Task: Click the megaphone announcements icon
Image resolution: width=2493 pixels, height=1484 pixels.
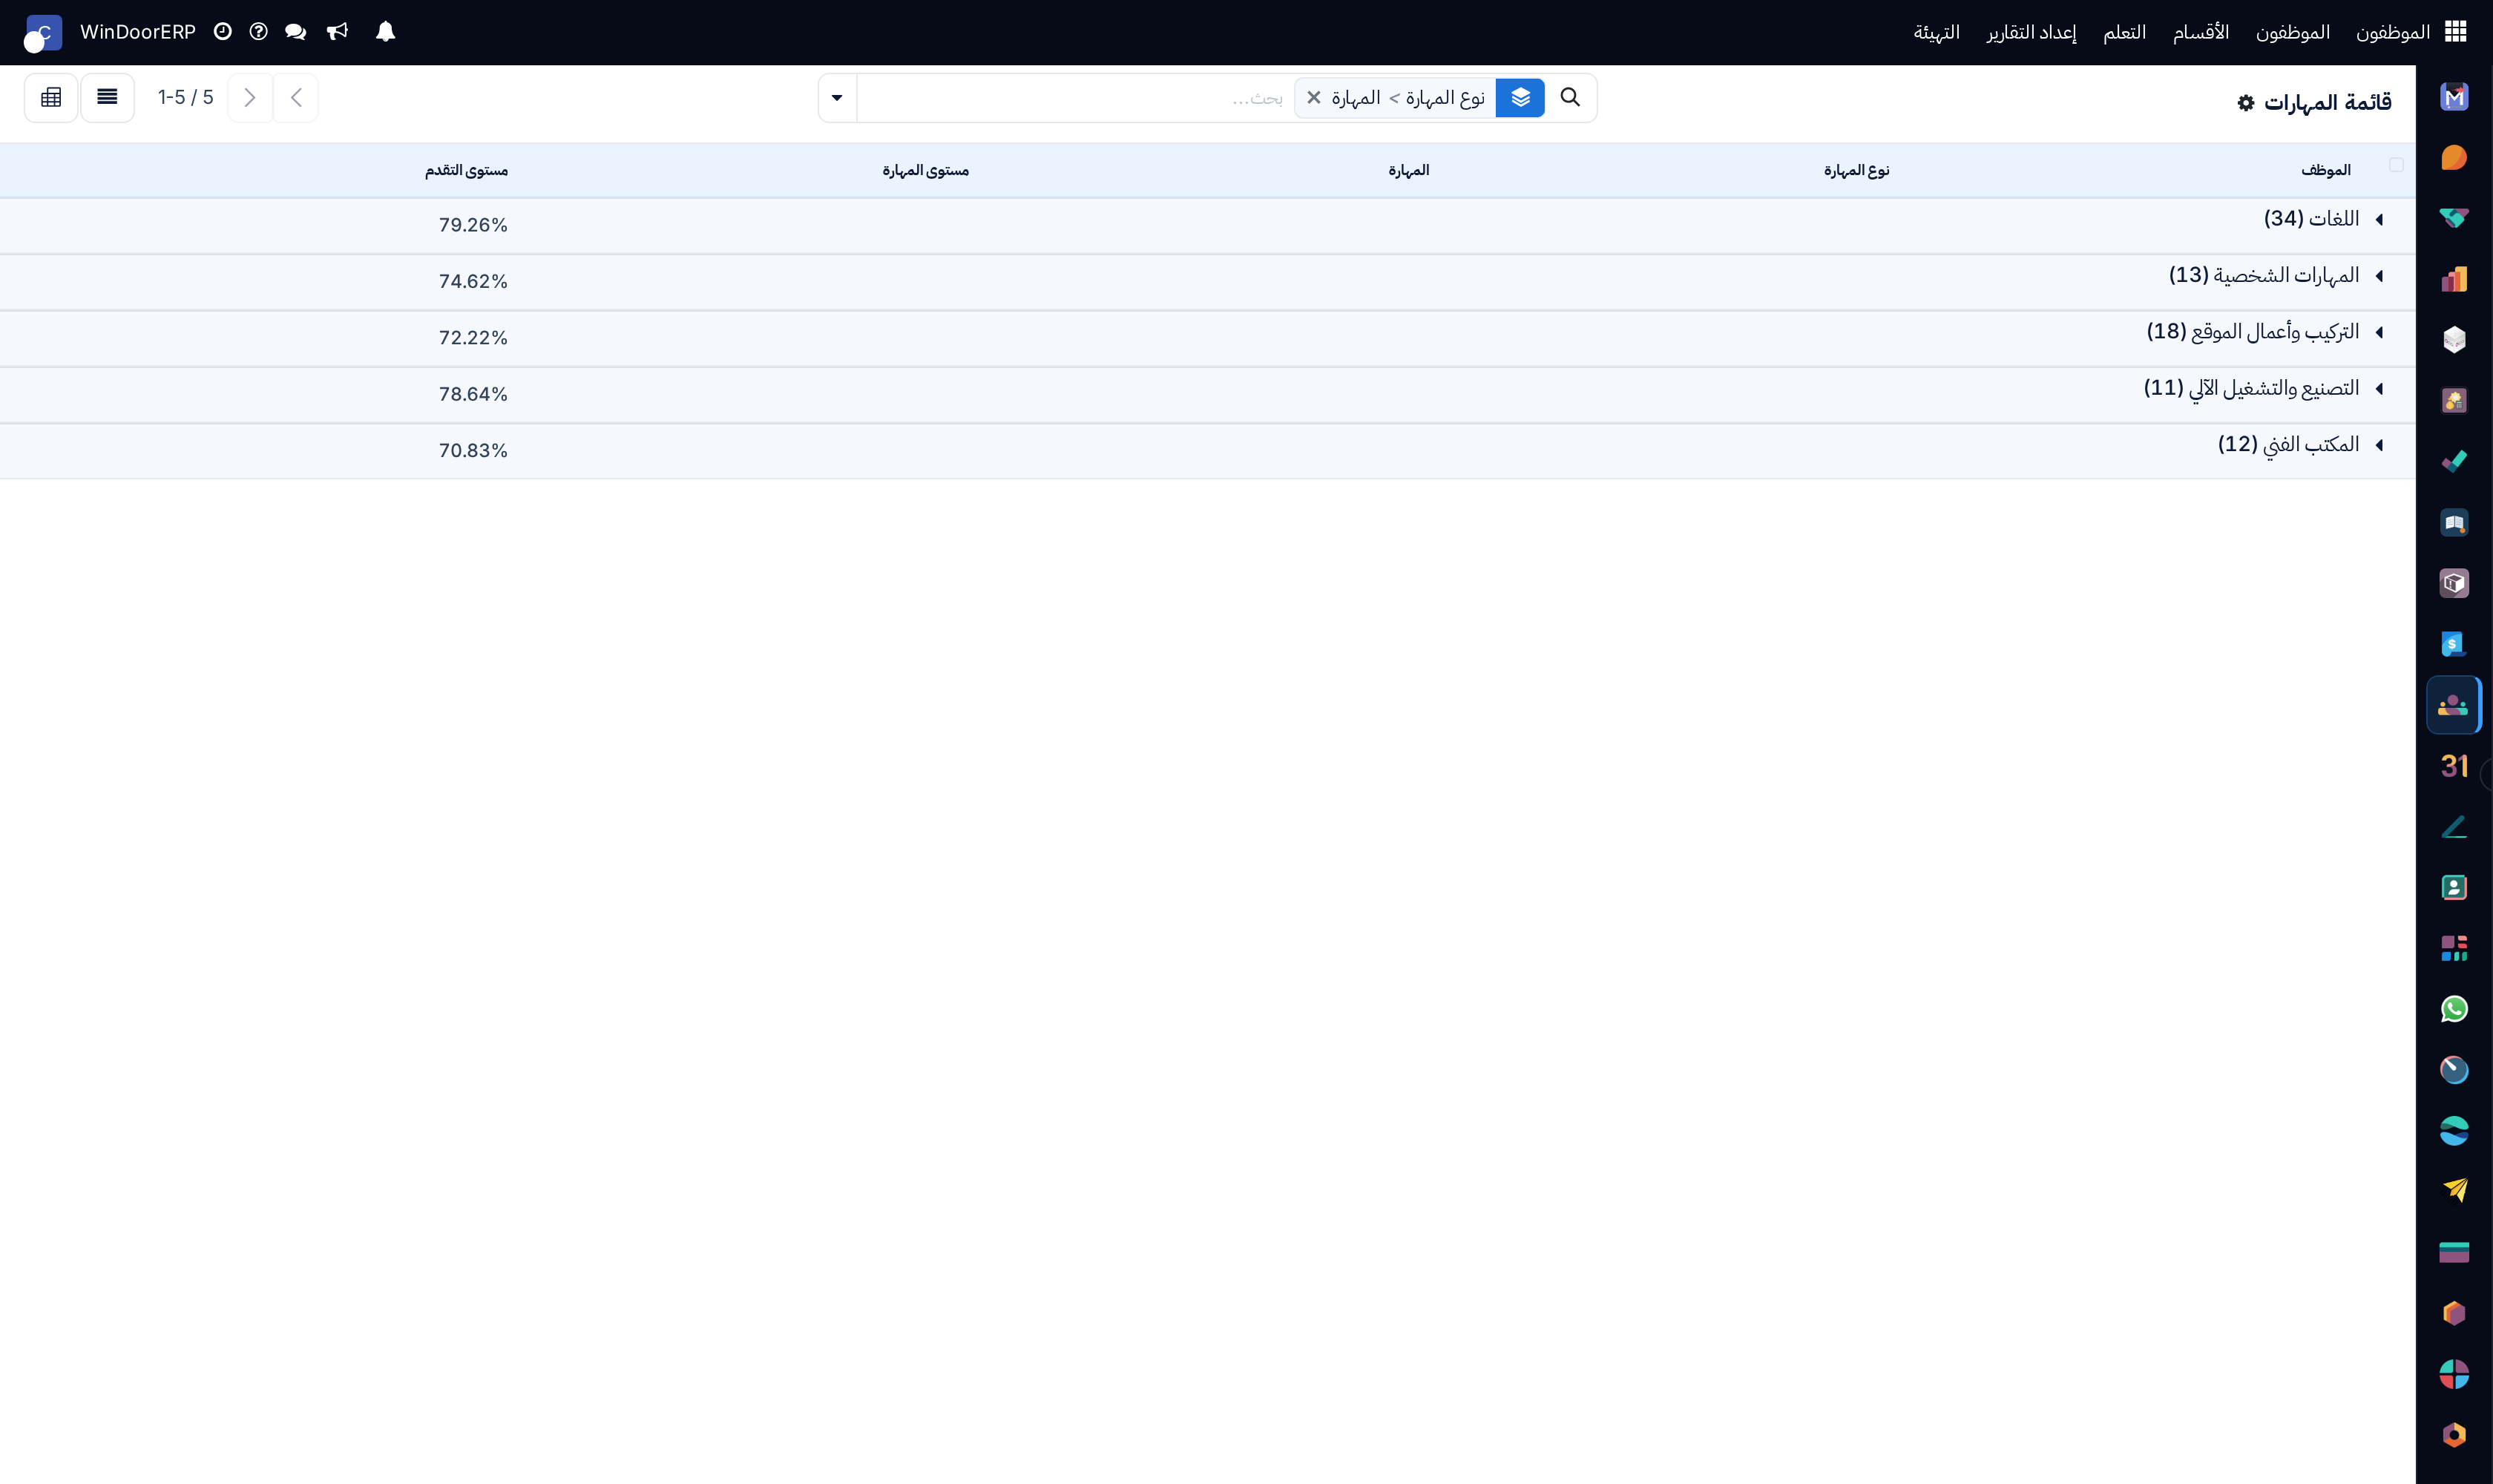Action: pos(337,32)
